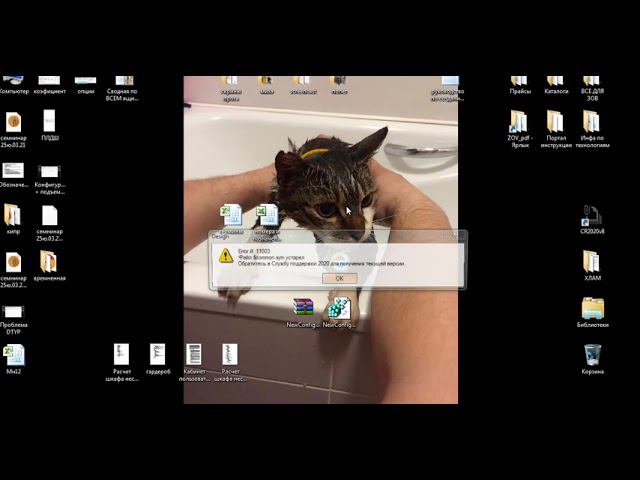Open the 'Кабинет пользоват...' document

pos(194,362)
